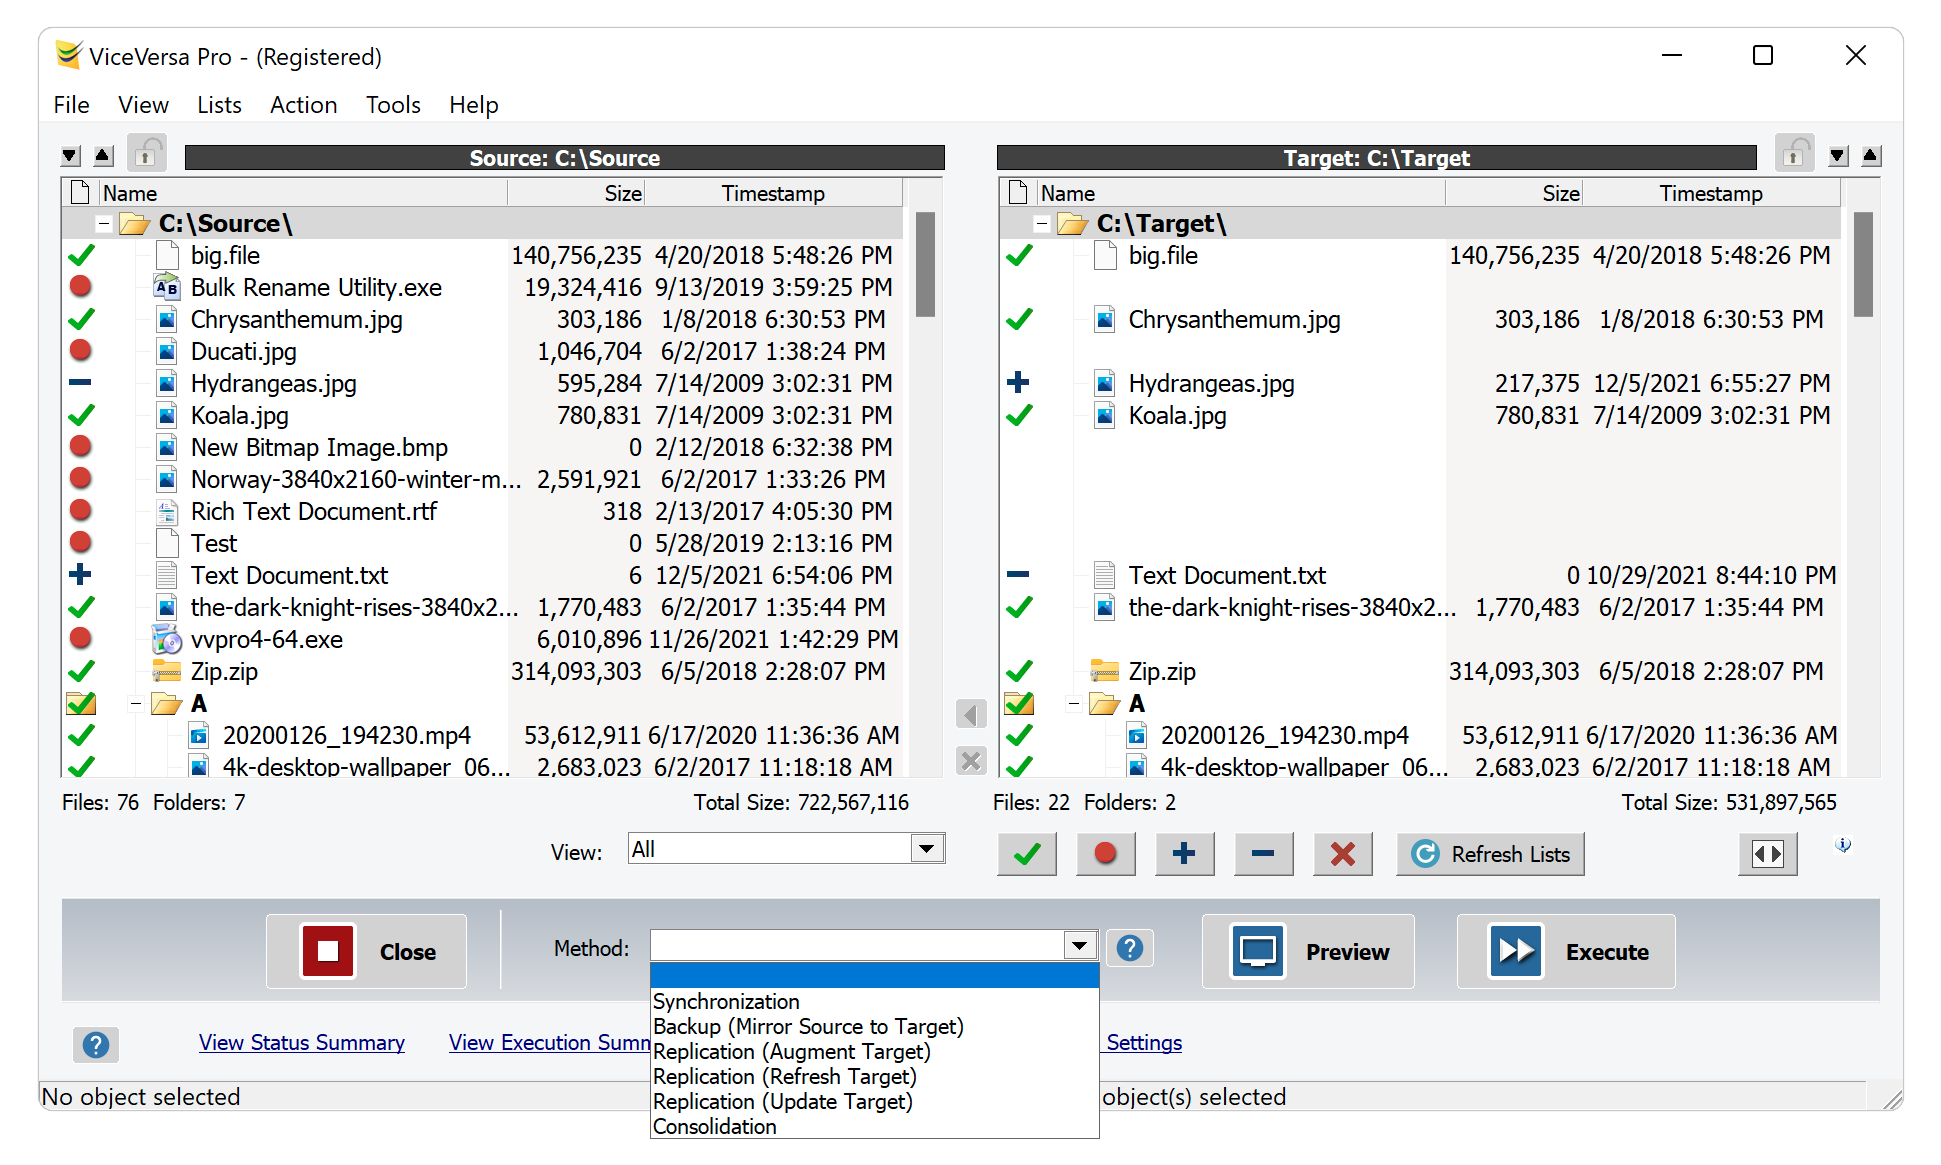Collapse the C:\Target\ root node

(1042, 224)
